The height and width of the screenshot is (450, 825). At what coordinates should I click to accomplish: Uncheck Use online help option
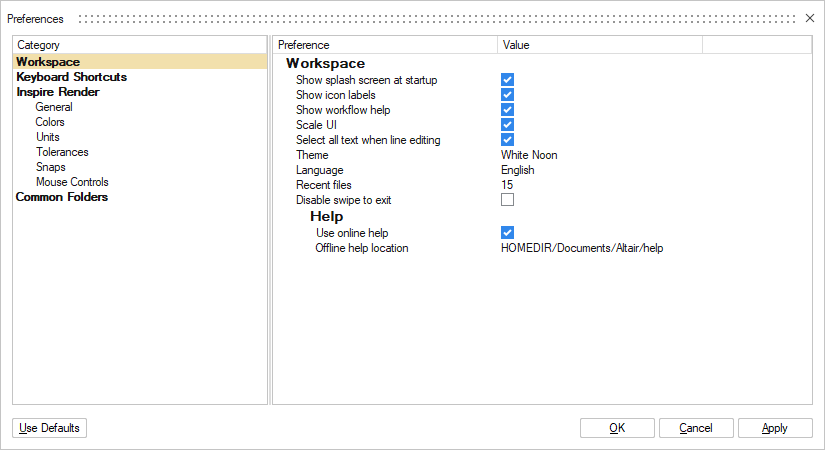[x=507, y=233]
